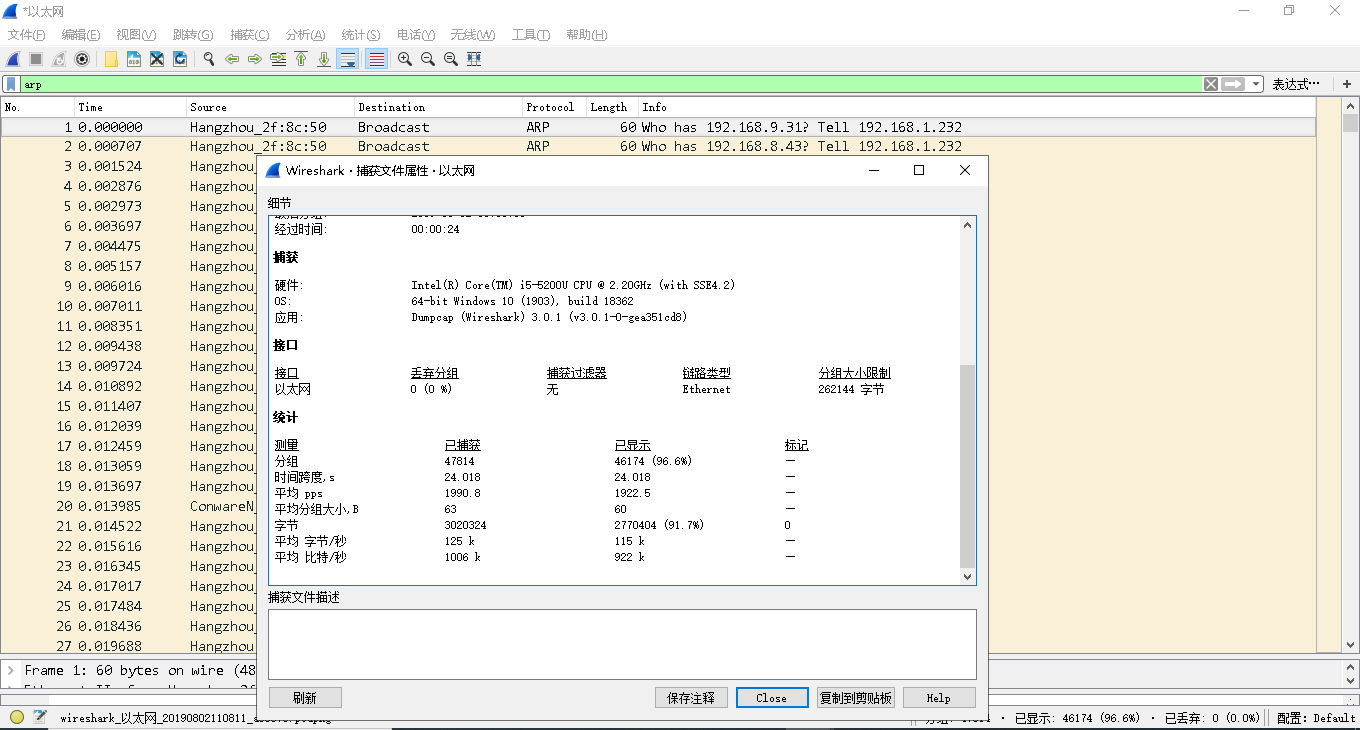This screenshot has height=730, width=1360.
Task: Open the 视图(V) menu
Action: [x=136, y=35]
